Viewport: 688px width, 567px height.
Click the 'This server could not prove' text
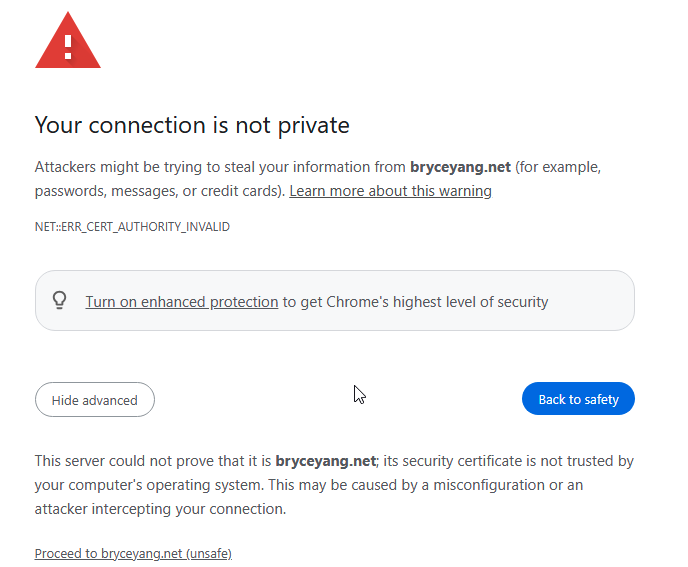130,461
